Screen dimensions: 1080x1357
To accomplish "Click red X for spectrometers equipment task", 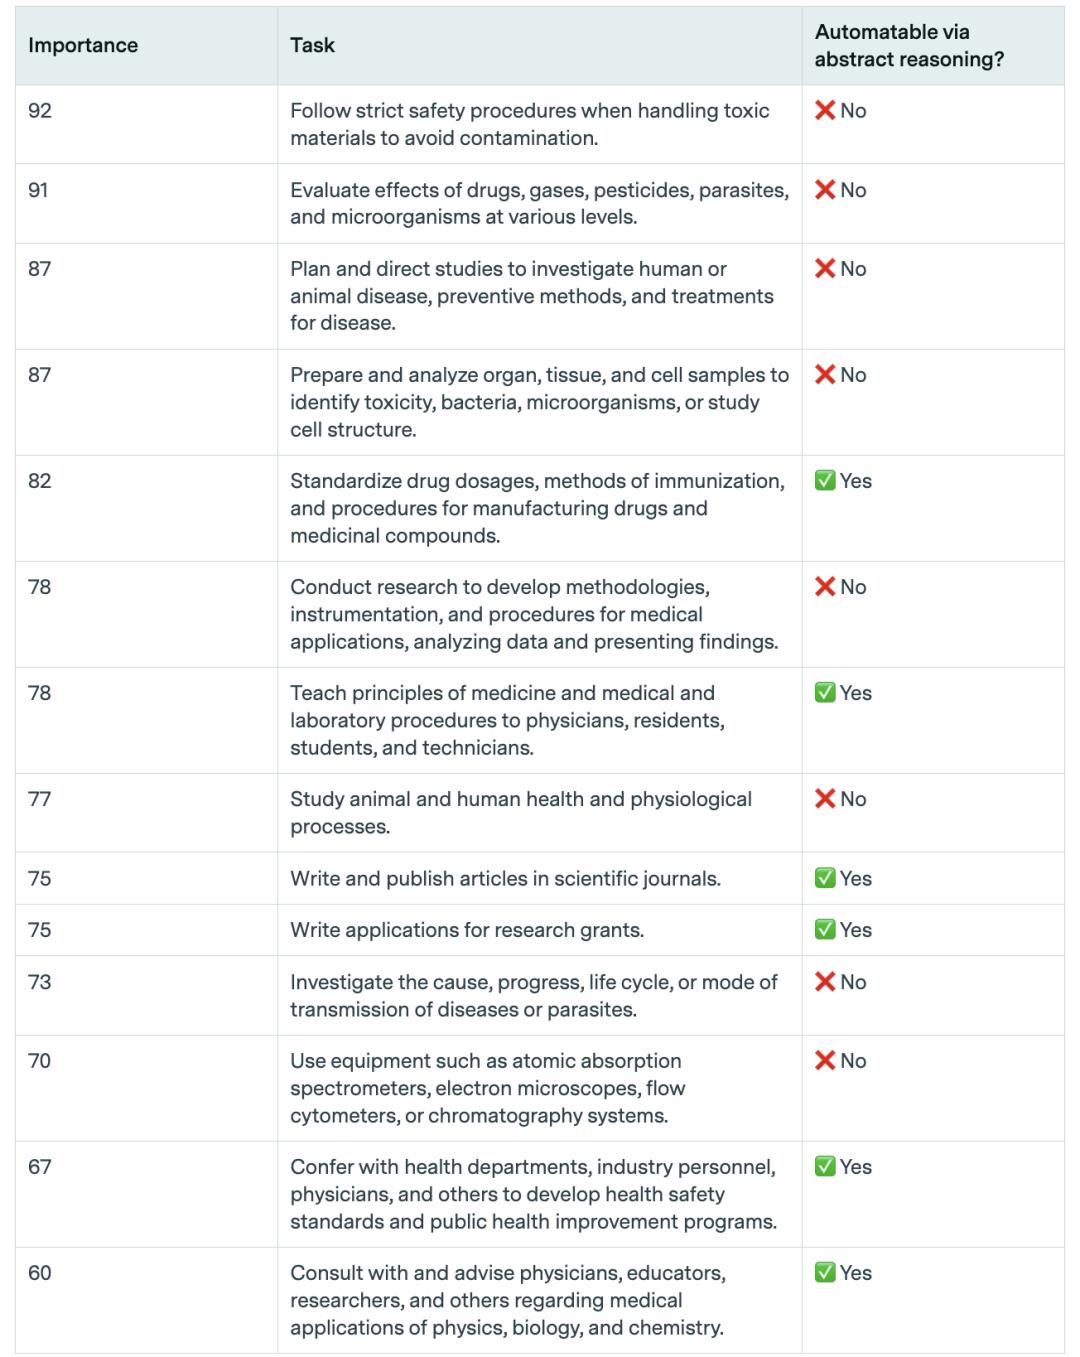I will pyautogui.click(x=825, y=1061).
